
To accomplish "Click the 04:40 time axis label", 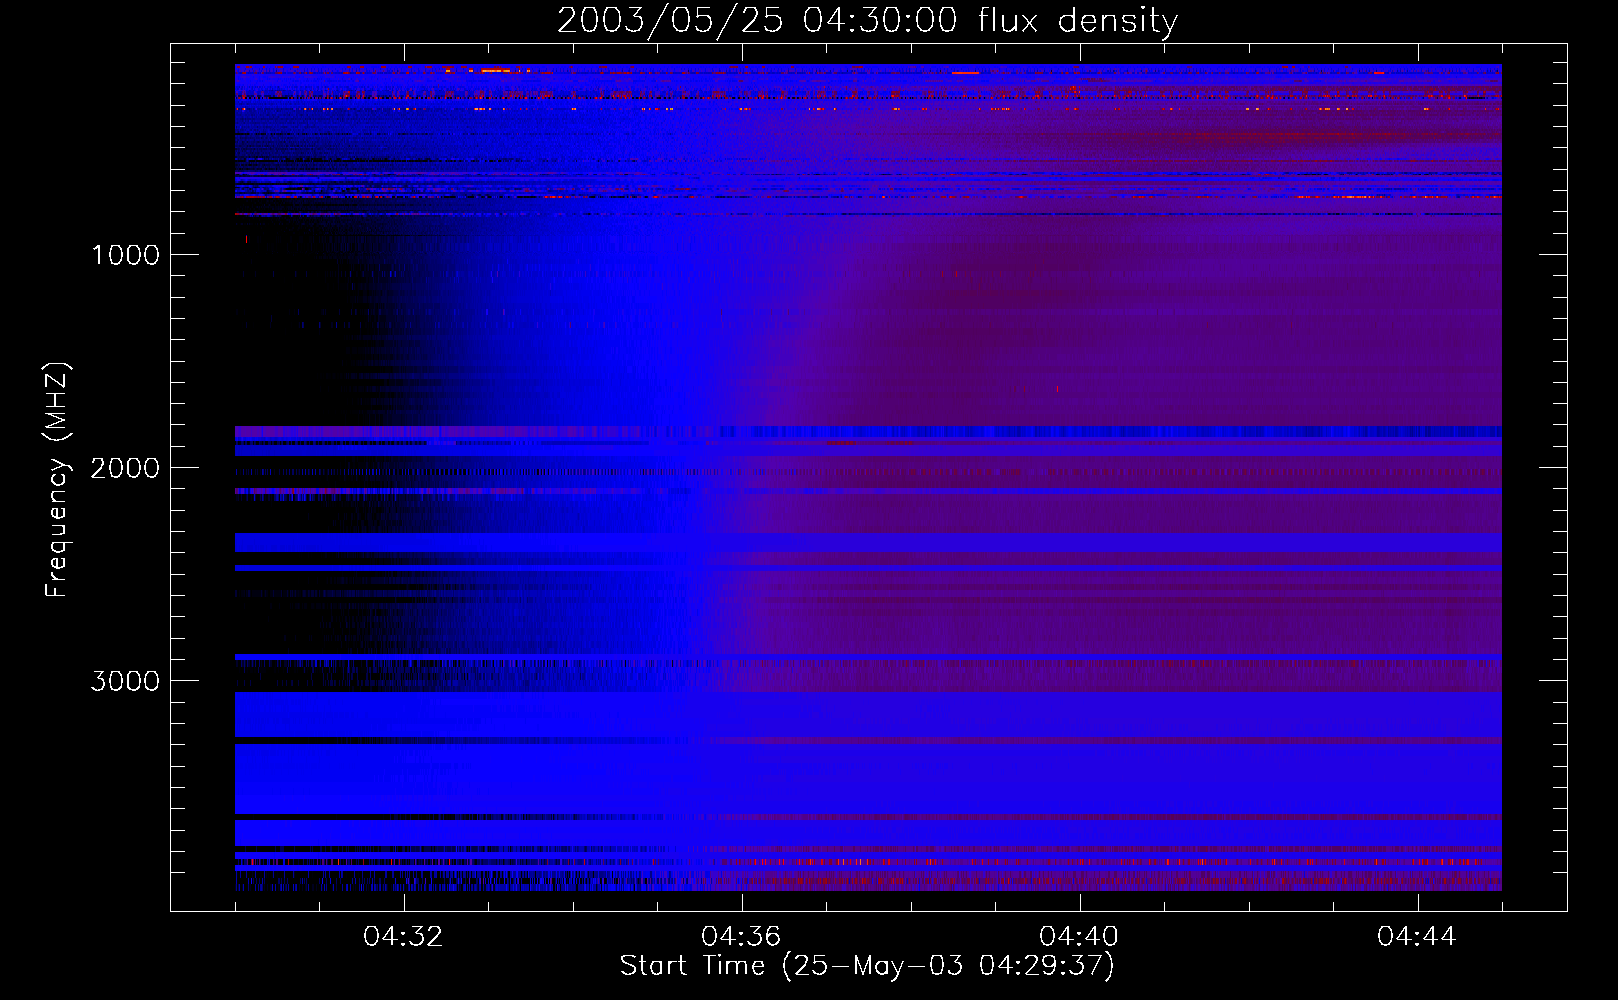I will point(1080,936).
